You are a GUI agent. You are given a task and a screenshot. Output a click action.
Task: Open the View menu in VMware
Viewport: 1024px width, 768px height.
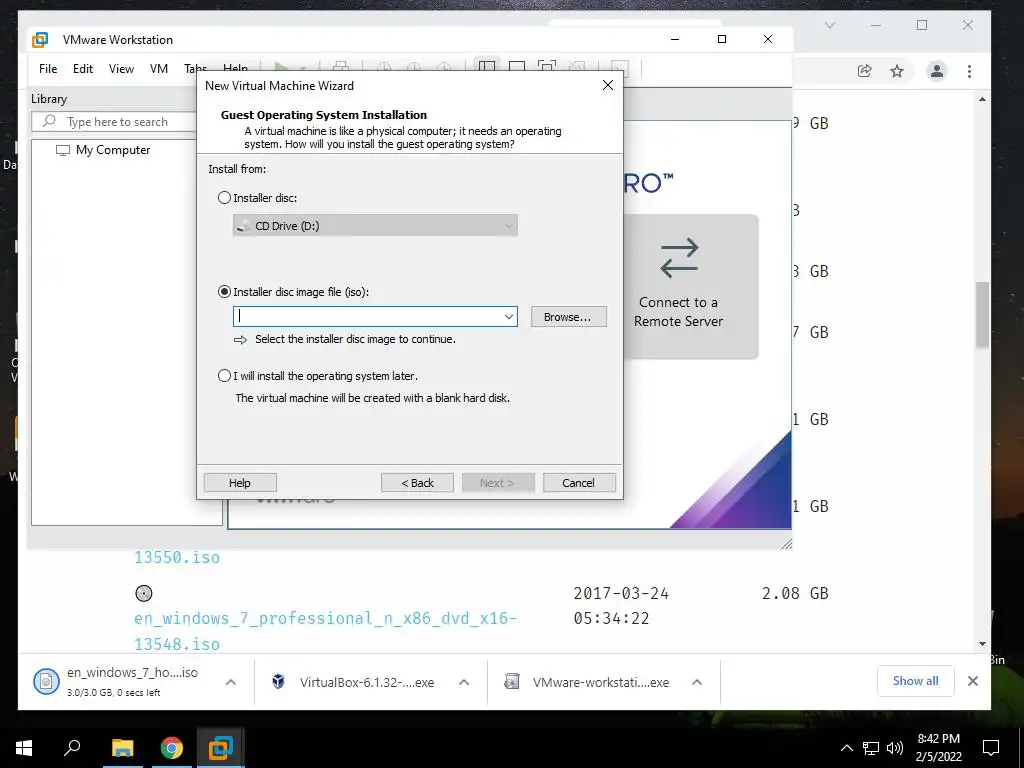121,69
